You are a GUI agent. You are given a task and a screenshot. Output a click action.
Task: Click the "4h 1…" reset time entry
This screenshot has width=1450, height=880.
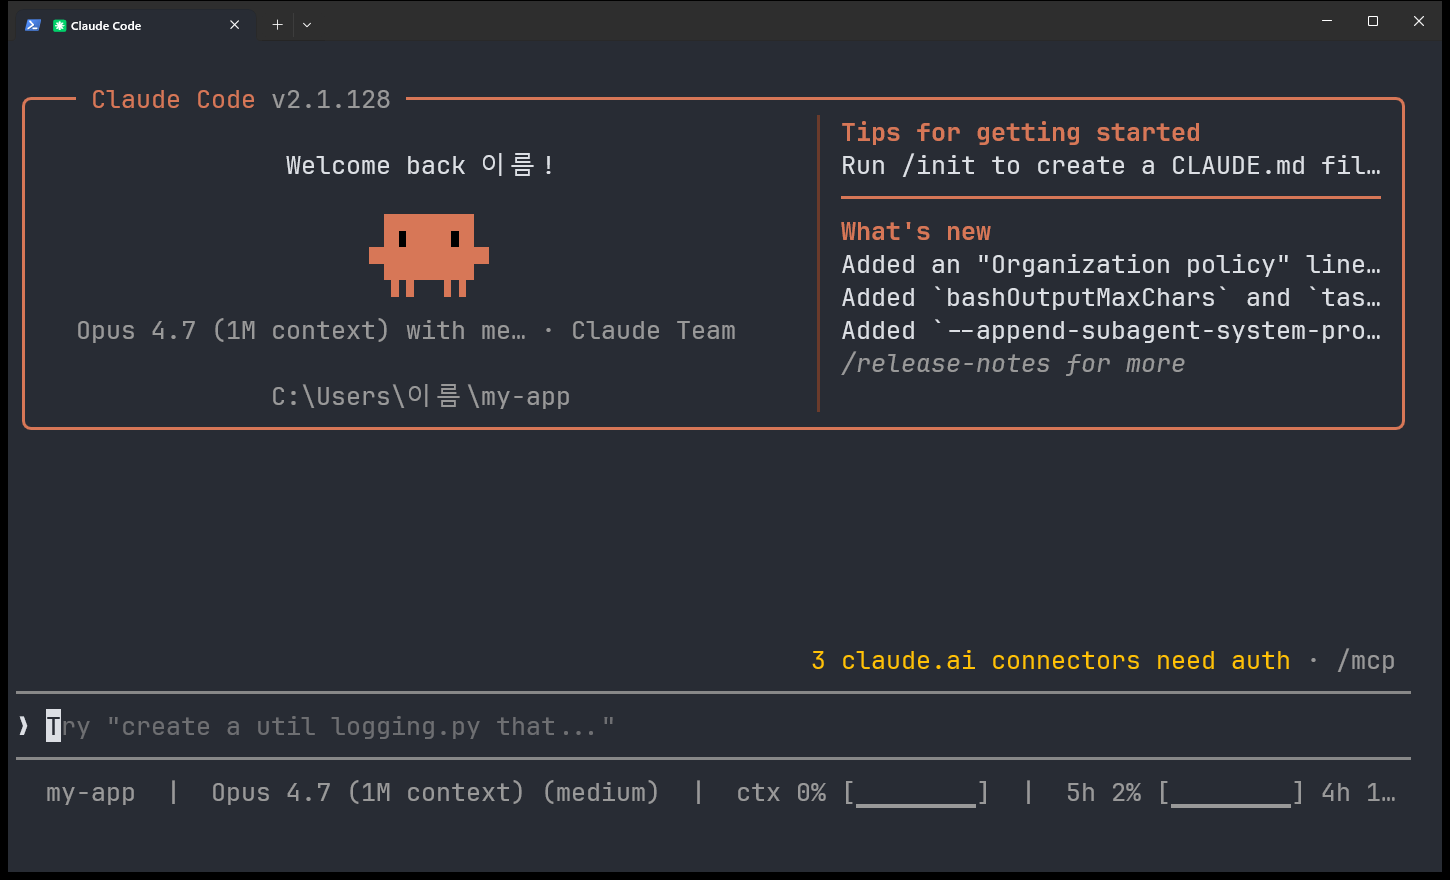(x=1359, y=793)
